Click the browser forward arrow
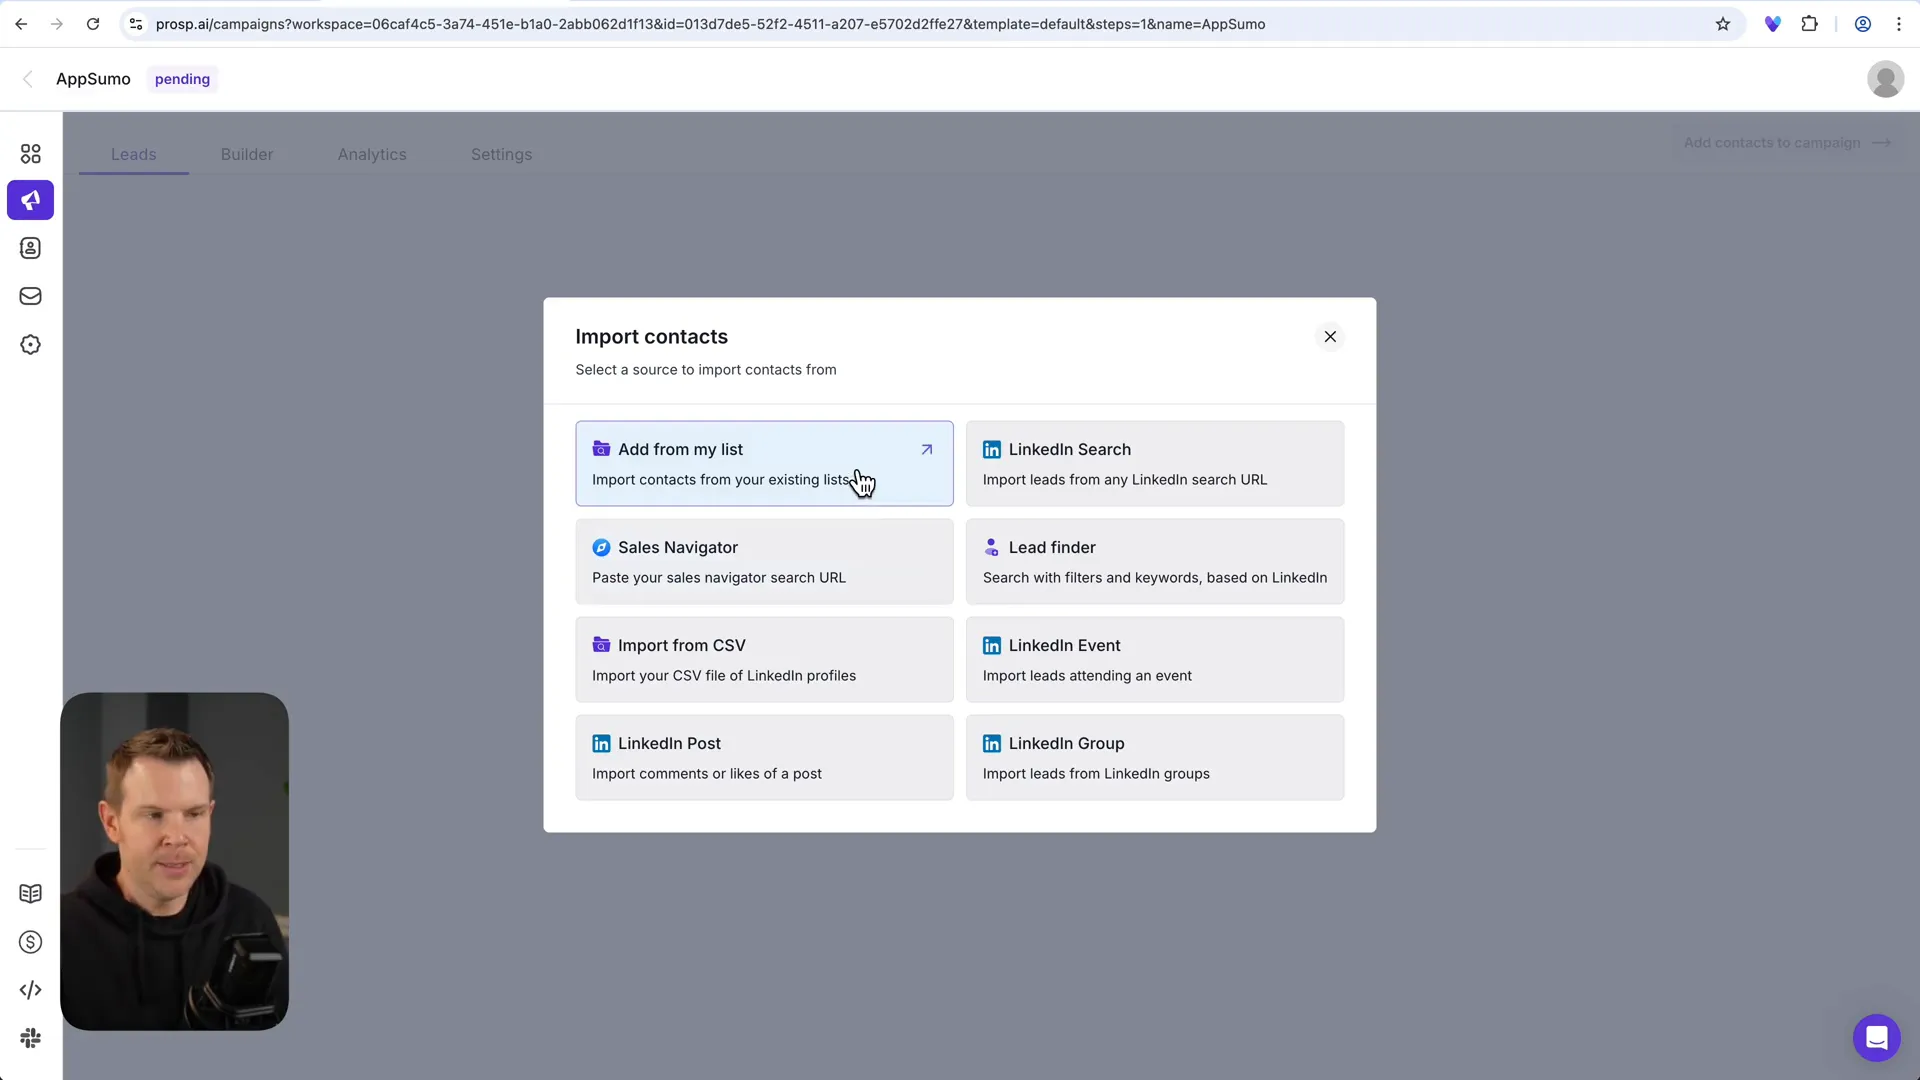 tap(57, 24)
